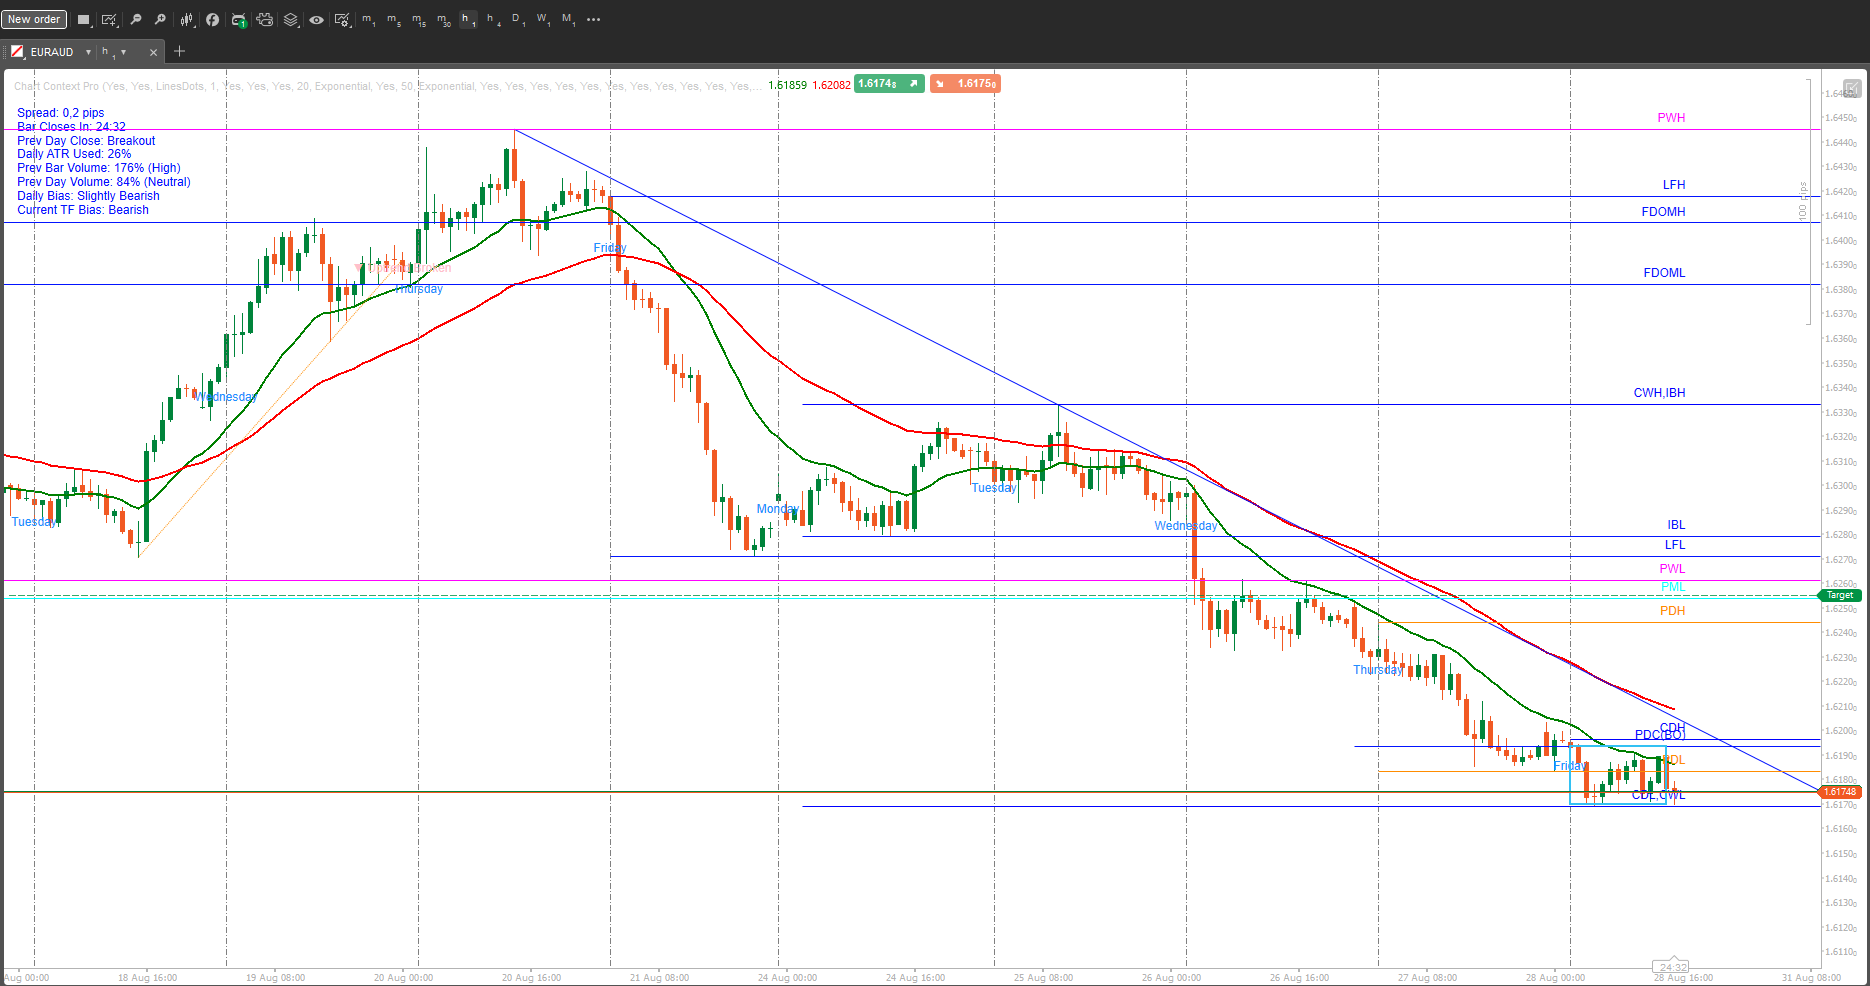Switch to D1 daily timeframe
Image resolution: width=1870 pixels, height=986 pixels.
point(518,19)
